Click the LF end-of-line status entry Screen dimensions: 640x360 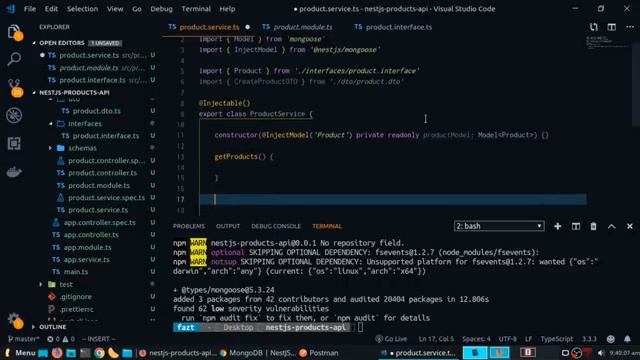pyautogui.click(x=528, y=339)
